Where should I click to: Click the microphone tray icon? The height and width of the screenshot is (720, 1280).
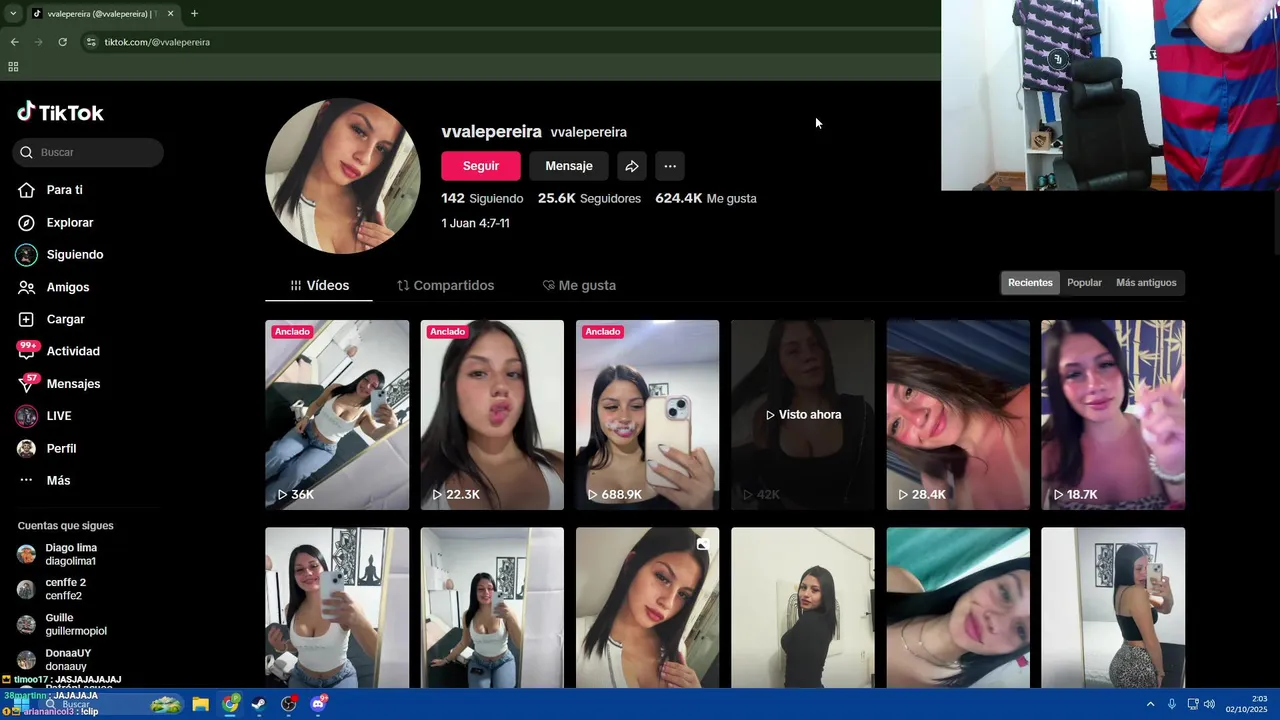point(1172,704)
